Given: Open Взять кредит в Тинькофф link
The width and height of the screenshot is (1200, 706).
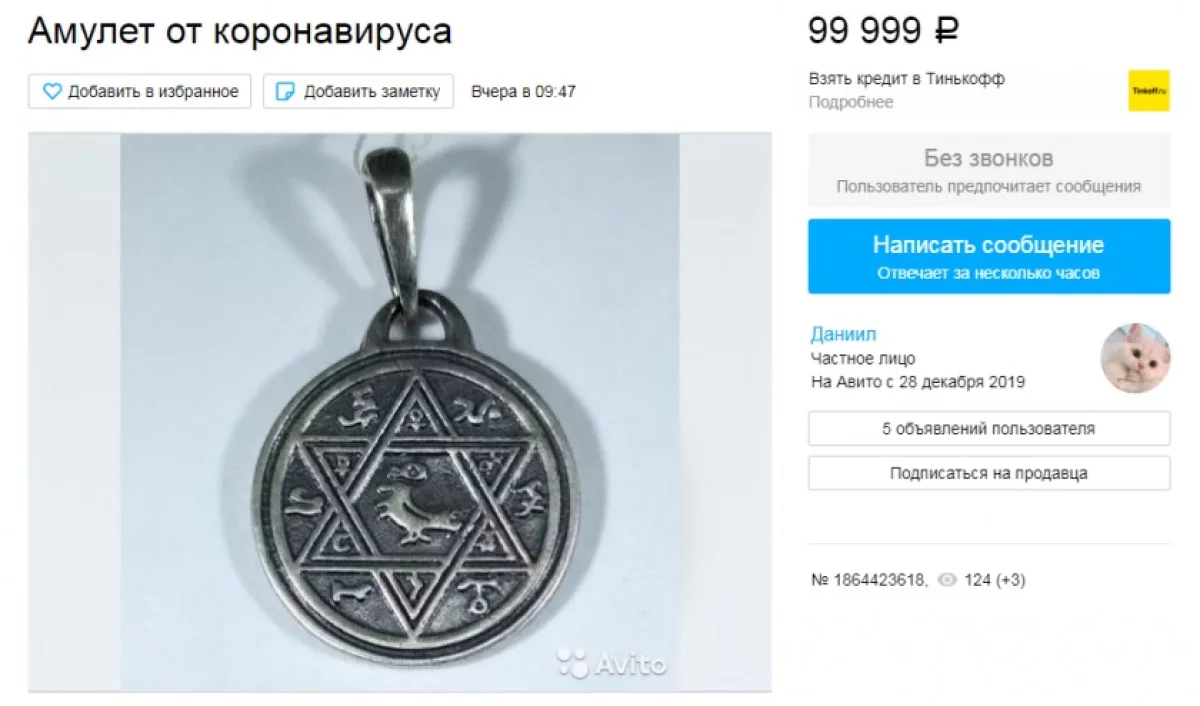Looking at the screenshot, I should pos(907,79).
